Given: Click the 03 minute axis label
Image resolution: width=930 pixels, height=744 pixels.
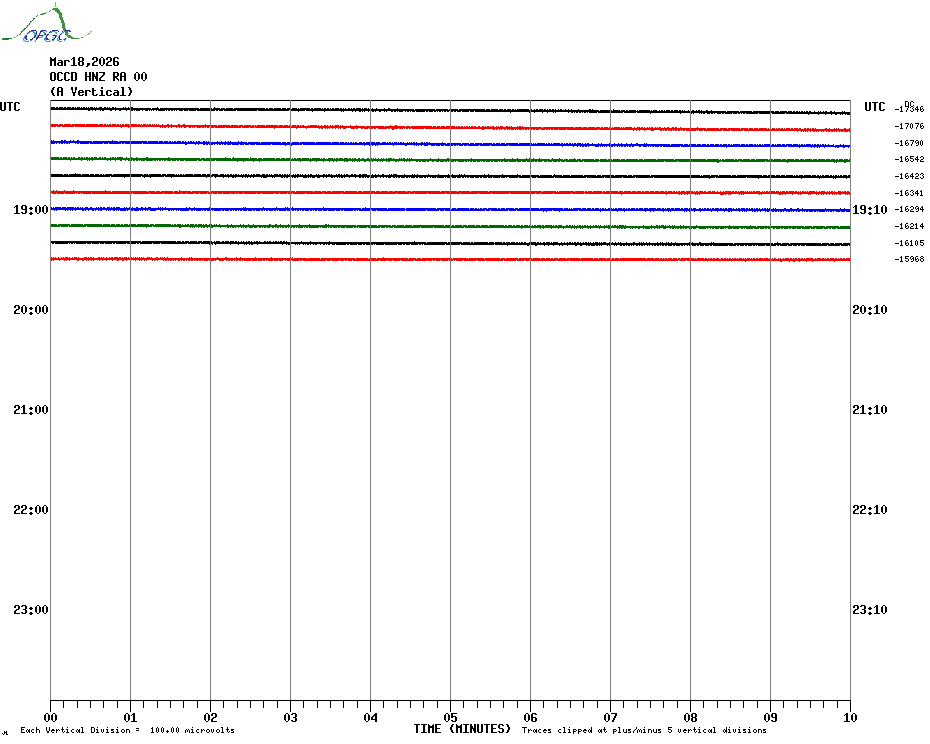Looking at the screenshot, I should [291, 718].
